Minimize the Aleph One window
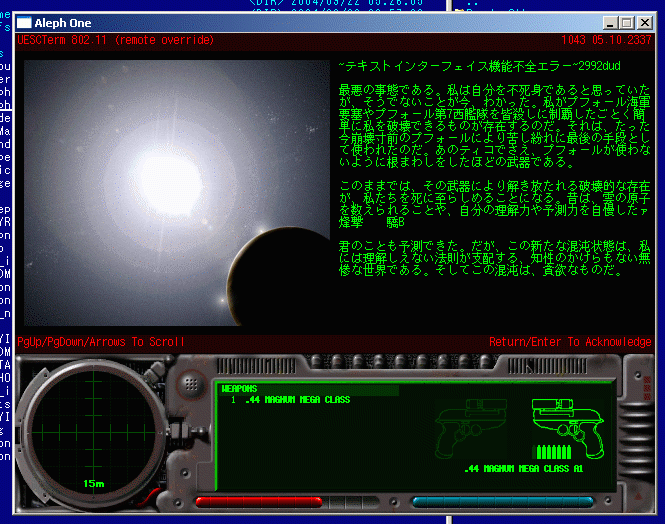This screenshot has width=665, height=524. [x=610, y=23]
